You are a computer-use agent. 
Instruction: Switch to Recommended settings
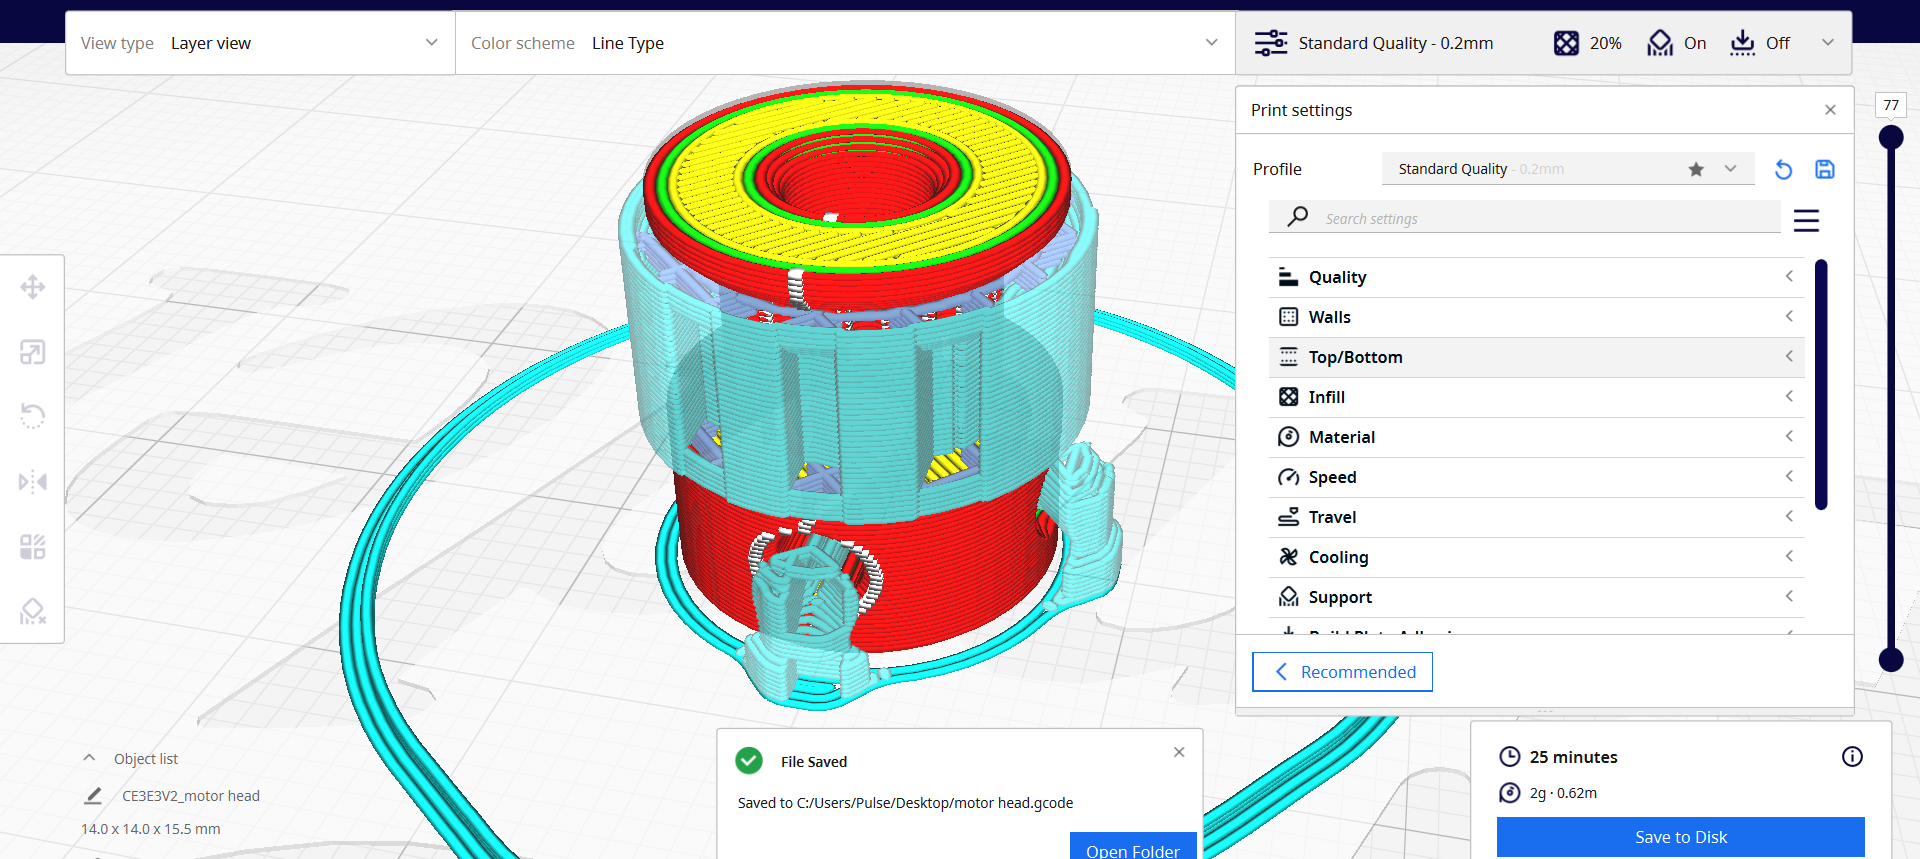(x=1342, y=672)
